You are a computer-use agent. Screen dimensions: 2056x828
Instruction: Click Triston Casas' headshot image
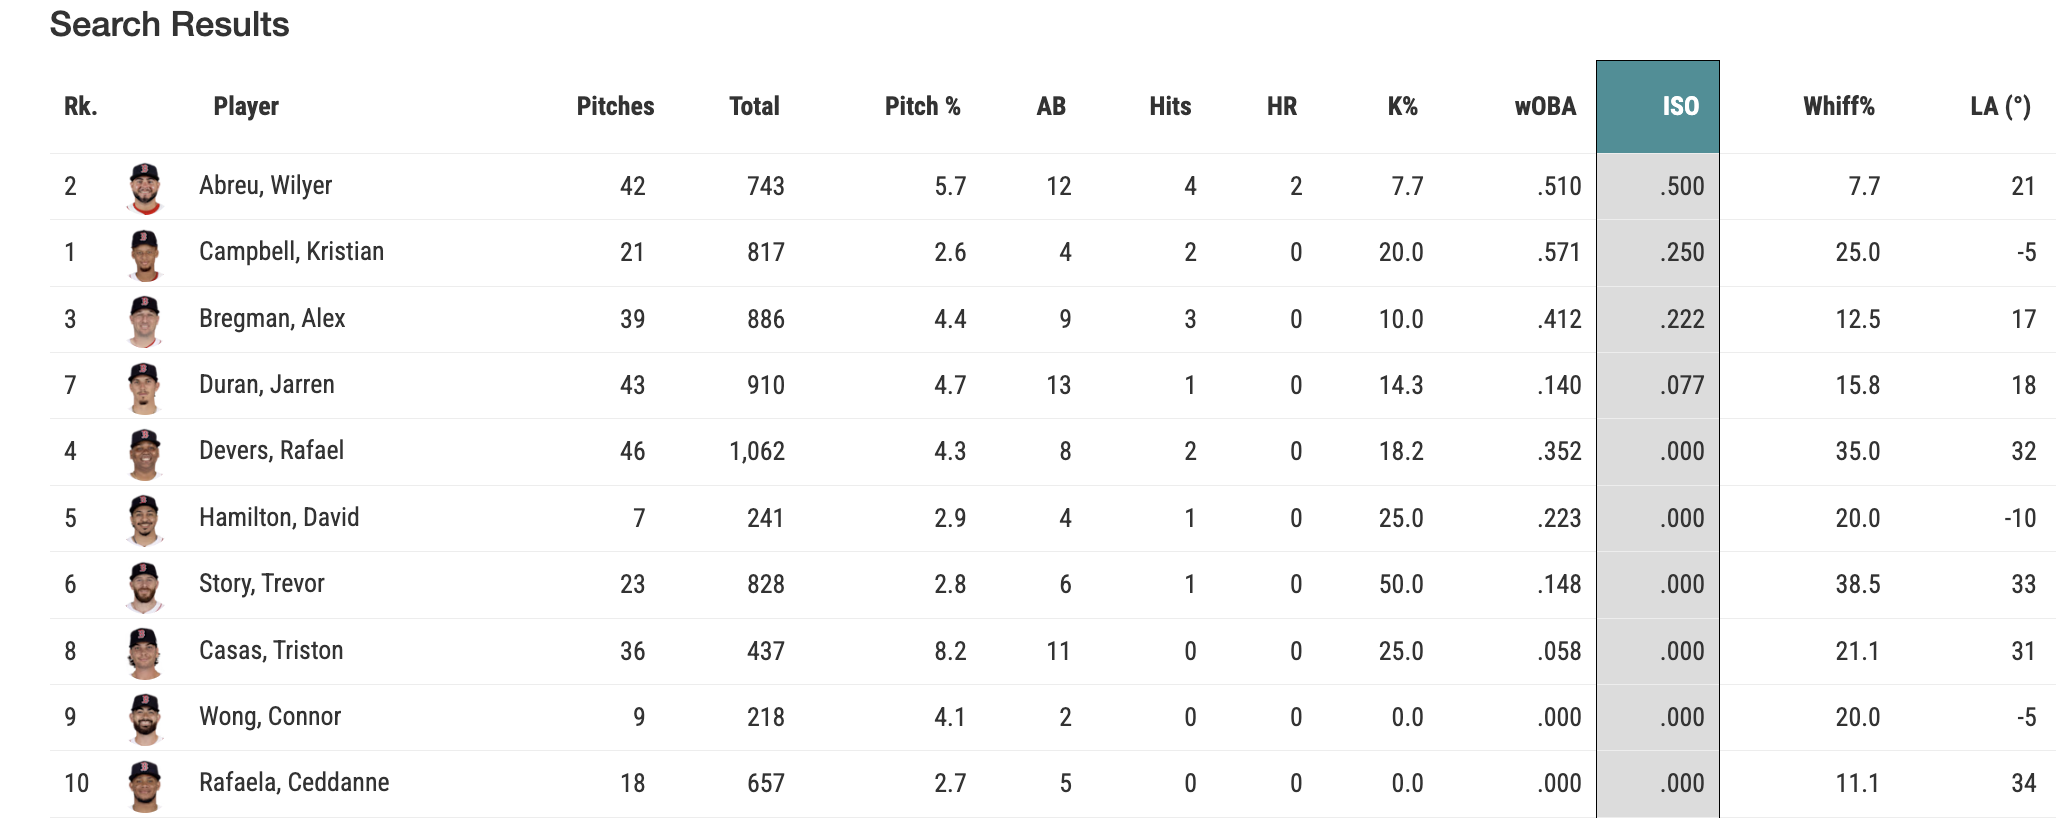[x=145, y=652]
